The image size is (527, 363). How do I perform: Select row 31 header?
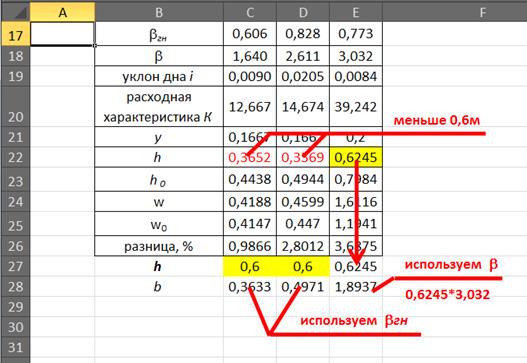click(15, 347)
